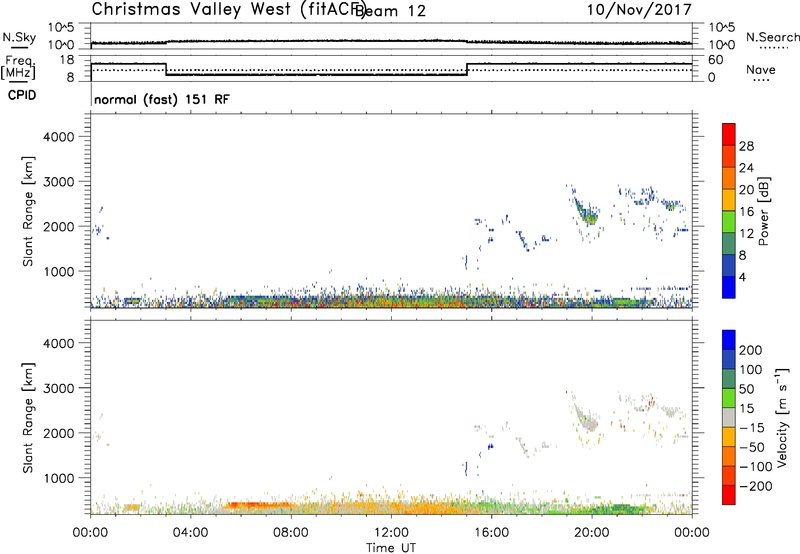
Task: Click the 'Beam 12' label
Action: click(390, 11)
